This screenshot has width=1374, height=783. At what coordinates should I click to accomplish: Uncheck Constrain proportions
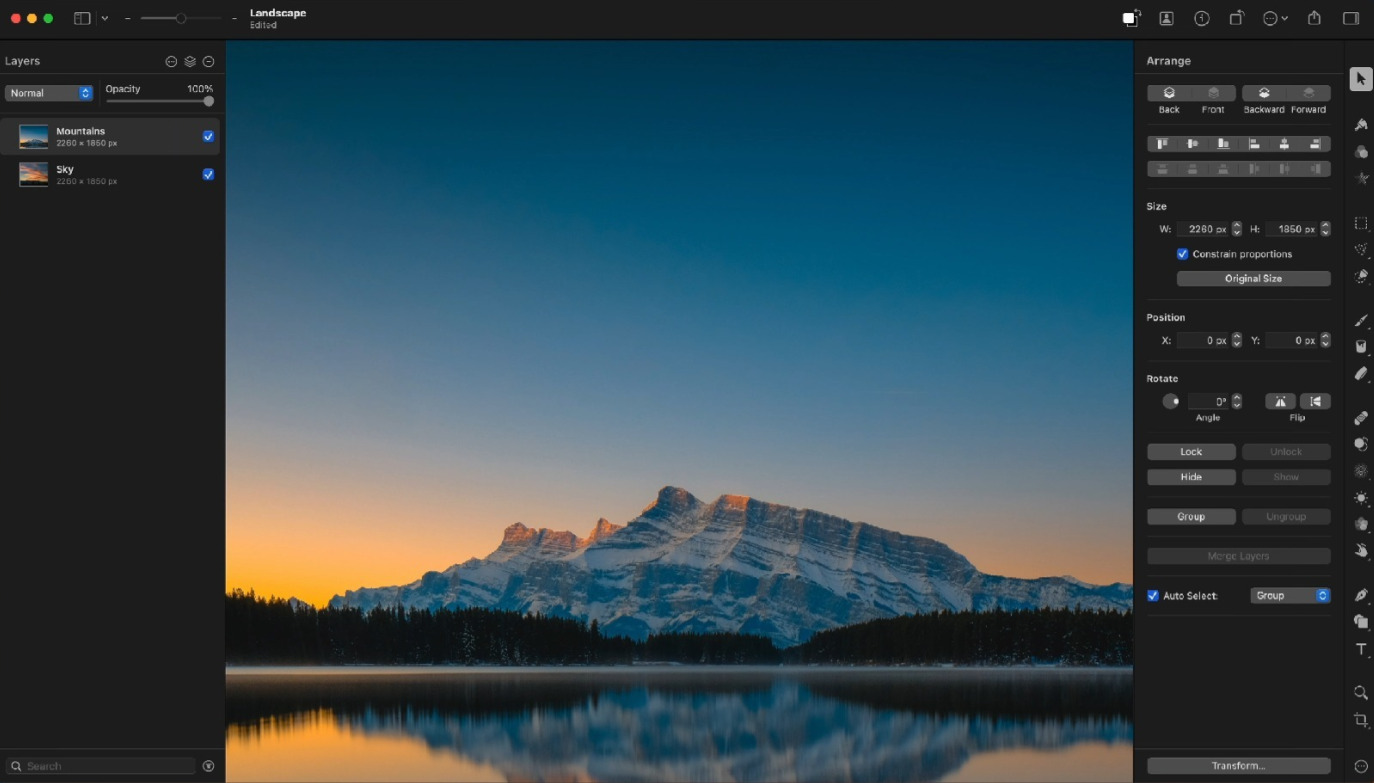[1182, 254]
